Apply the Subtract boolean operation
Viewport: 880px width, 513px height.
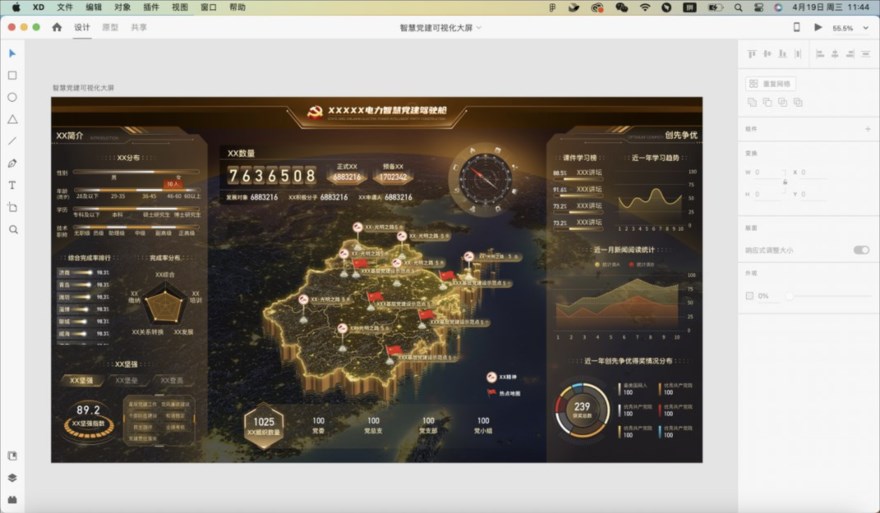767,102
